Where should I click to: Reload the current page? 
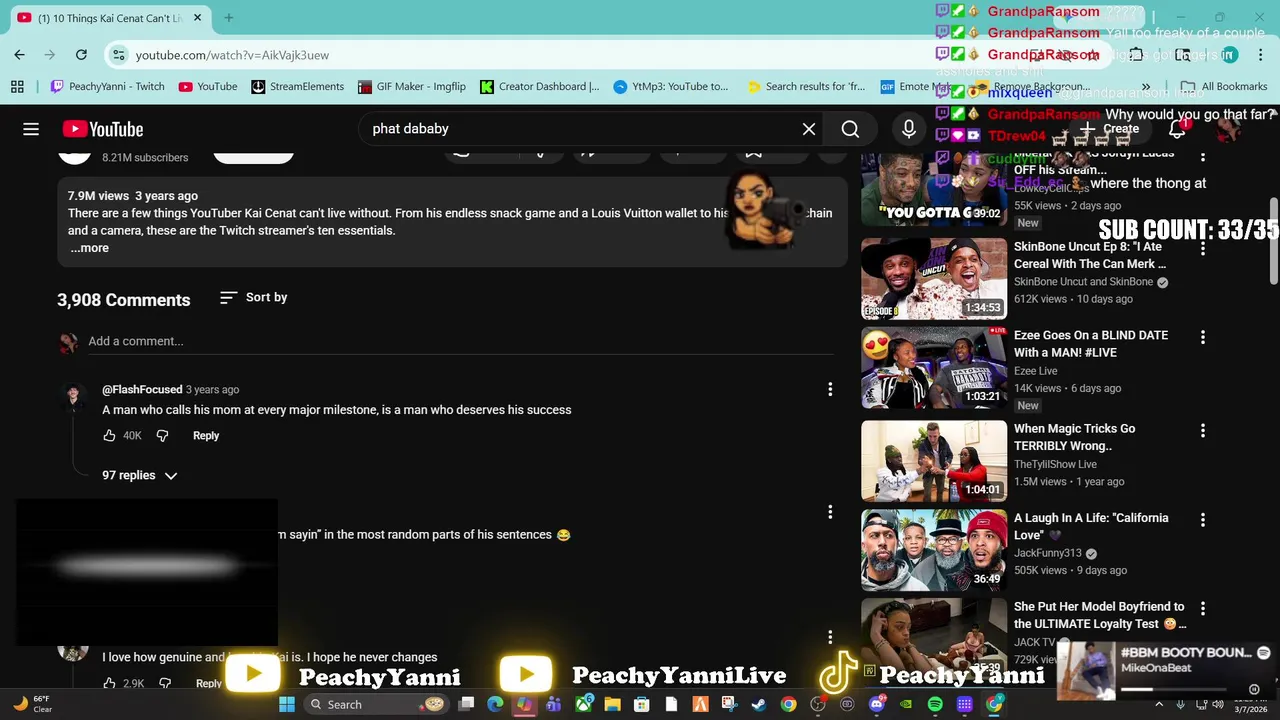point(81,55)
